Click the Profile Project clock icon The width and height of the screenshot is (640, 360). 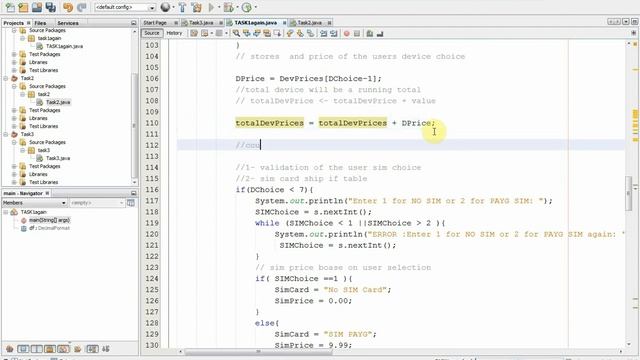click(247, 7)
